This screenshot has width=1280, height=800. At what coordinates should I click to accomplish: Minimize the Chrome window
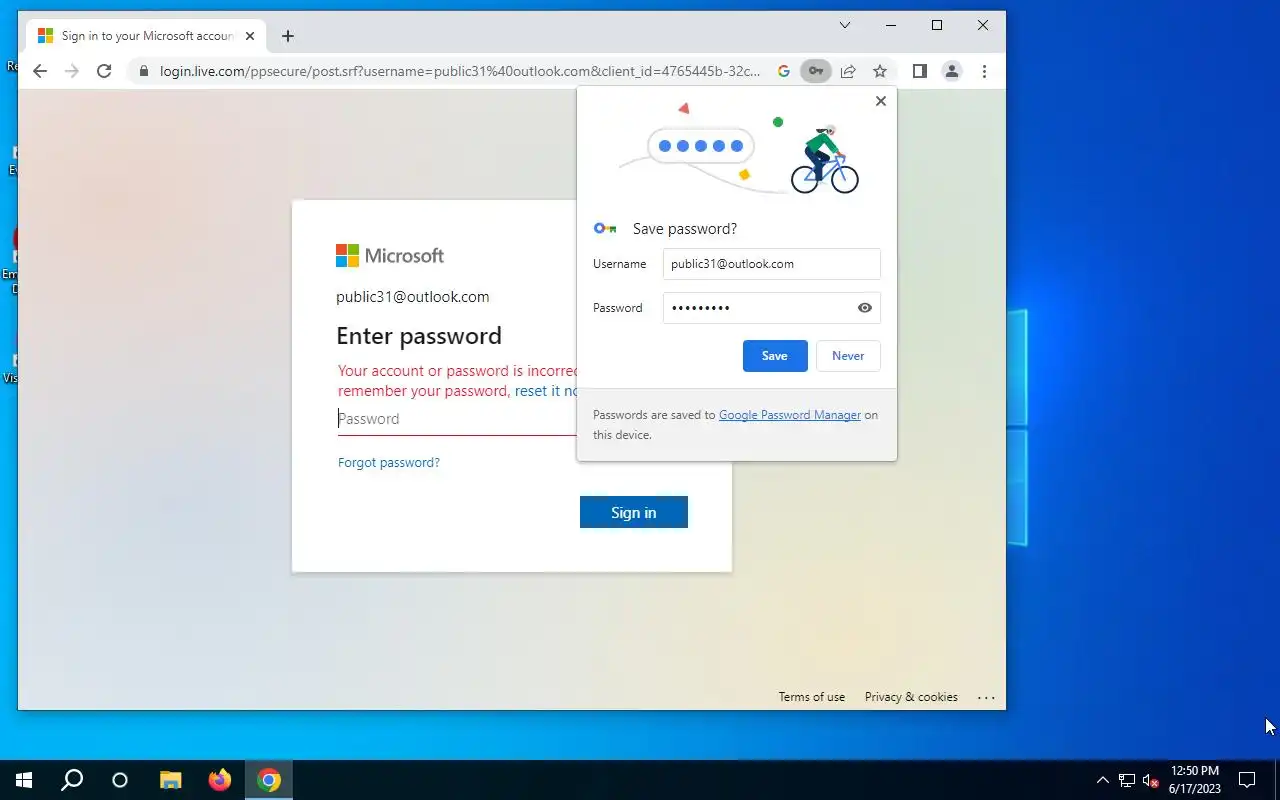891,25
